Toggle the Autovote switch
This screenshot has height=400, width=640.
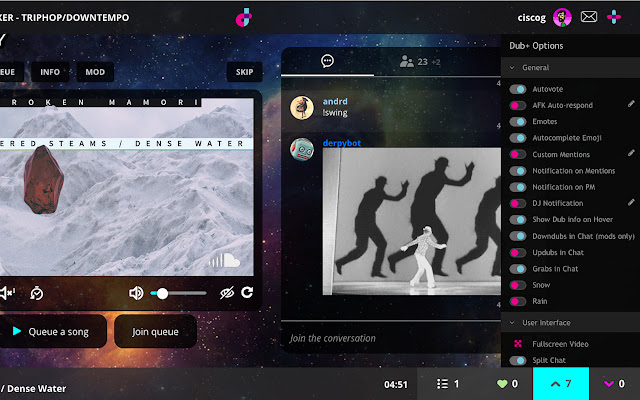coord(518,89)
